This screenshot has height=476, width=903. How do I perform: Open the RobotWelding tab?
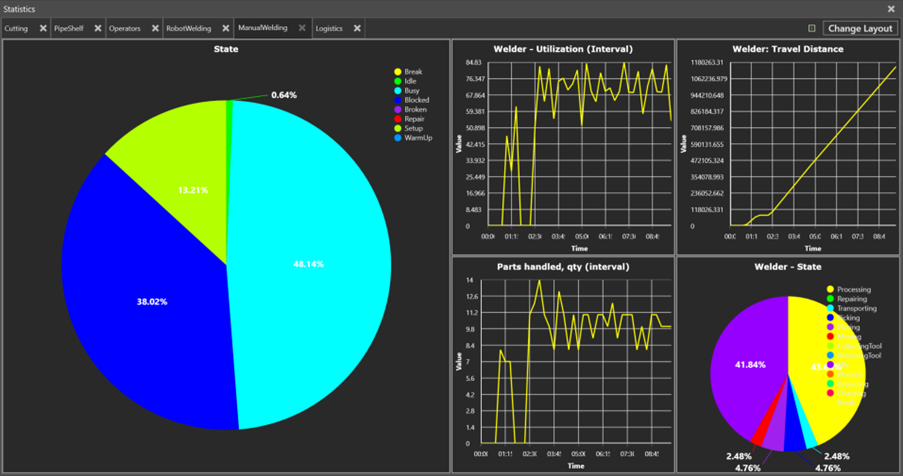188,29
